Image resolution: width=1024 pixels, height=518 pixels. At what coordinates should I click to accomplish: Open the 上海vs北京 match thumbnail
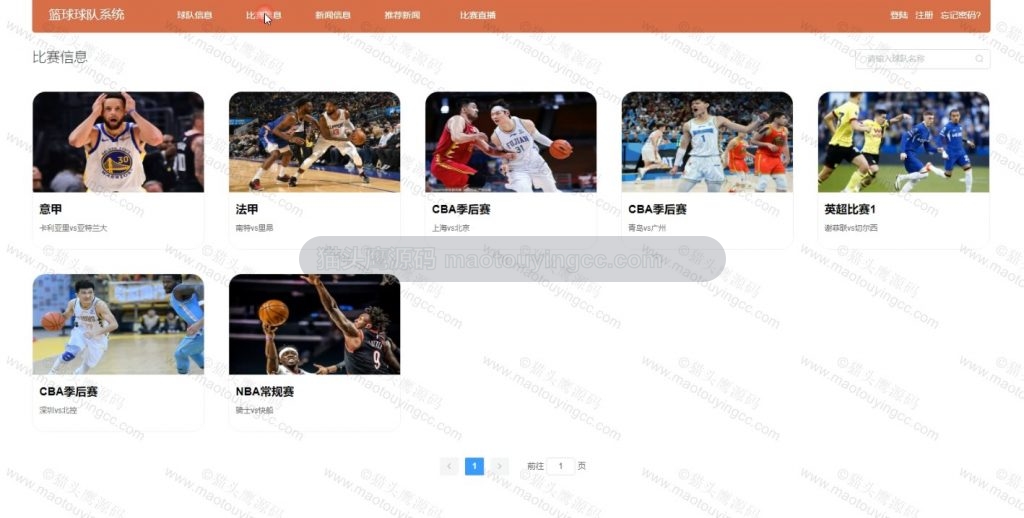coord(511,142)
